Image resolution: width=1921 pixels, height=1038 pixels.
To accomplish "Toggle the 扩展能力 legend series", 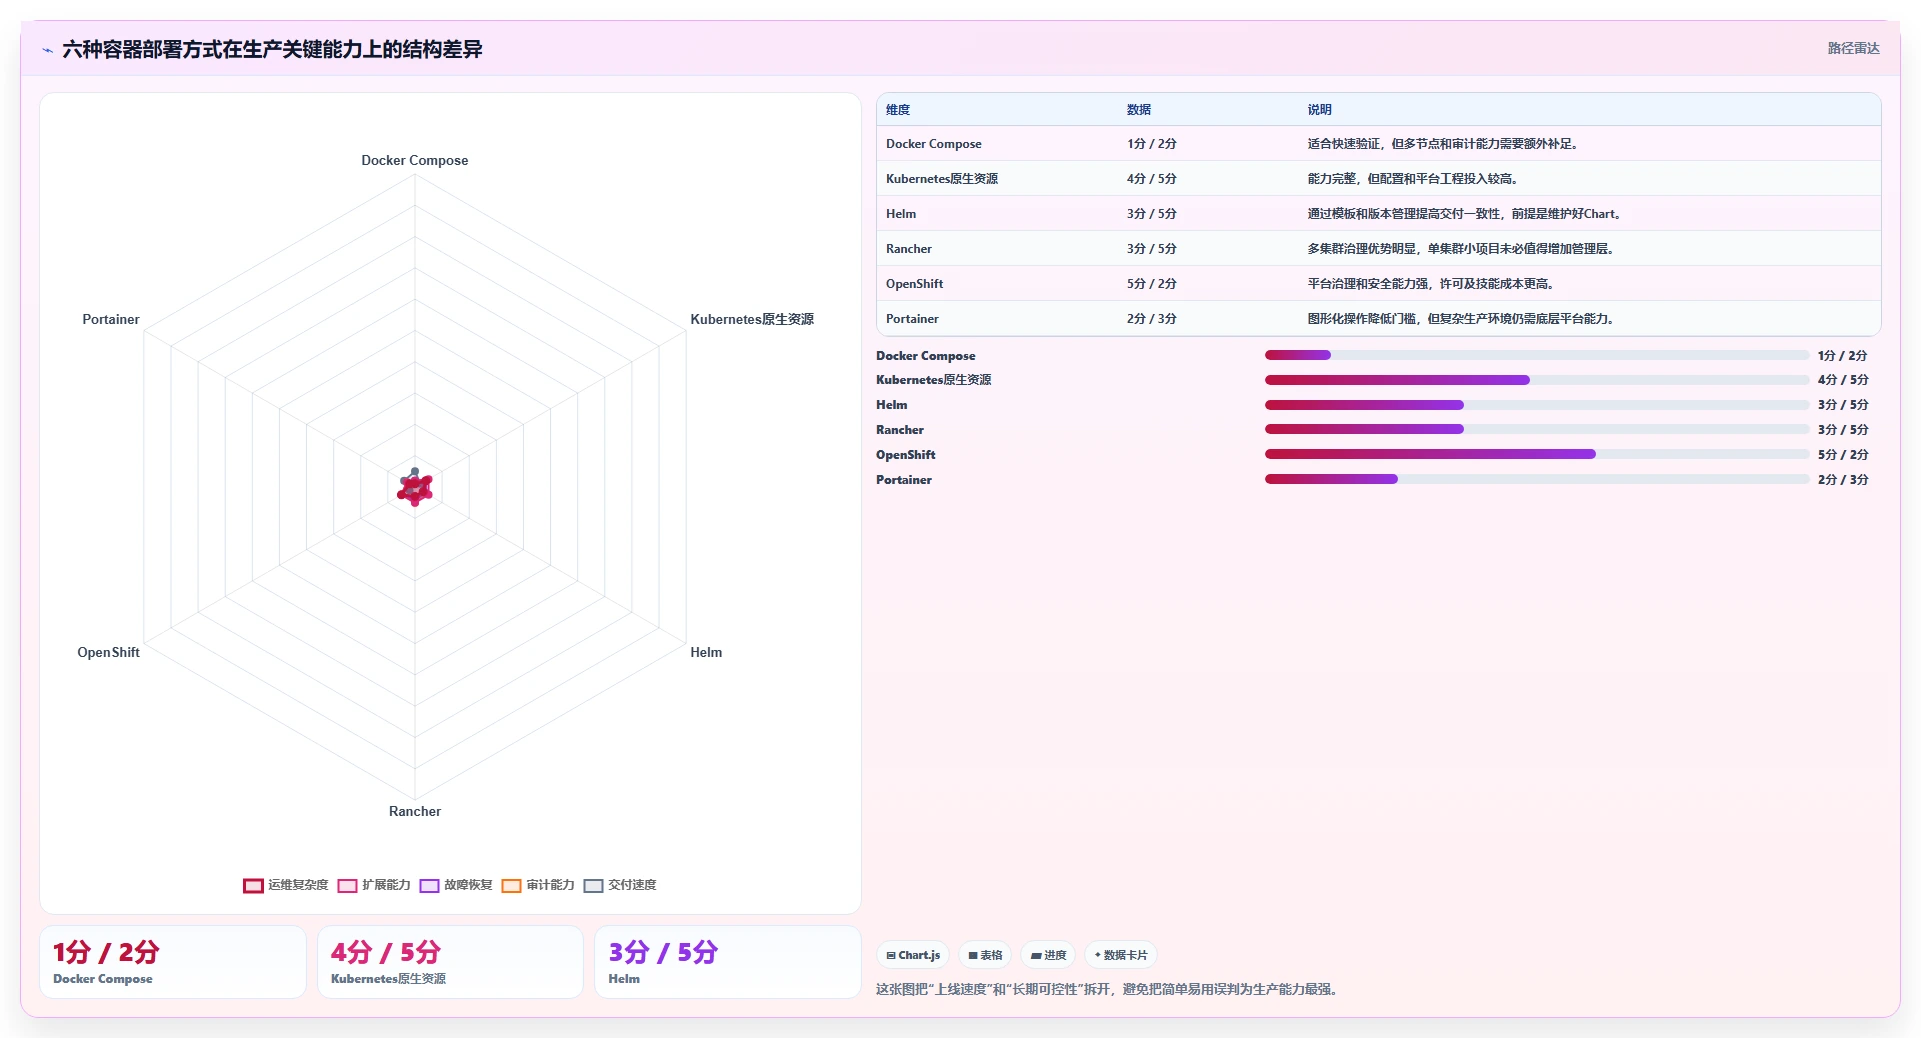I will tap(374, 885).
